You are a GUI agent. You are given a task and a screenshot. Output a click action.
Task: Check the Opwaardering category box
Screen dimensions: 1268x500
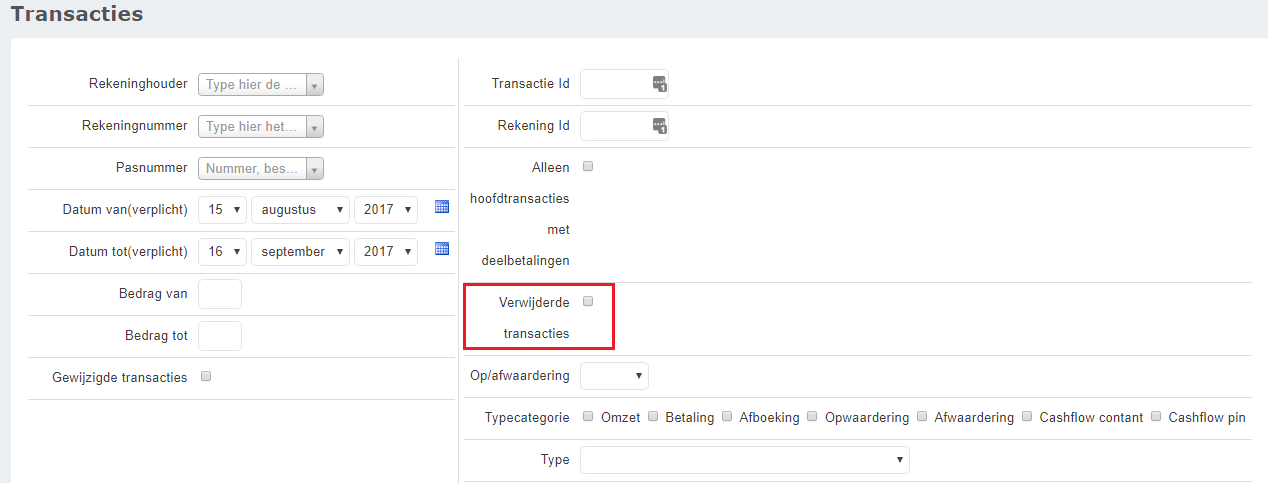point(813,416)
